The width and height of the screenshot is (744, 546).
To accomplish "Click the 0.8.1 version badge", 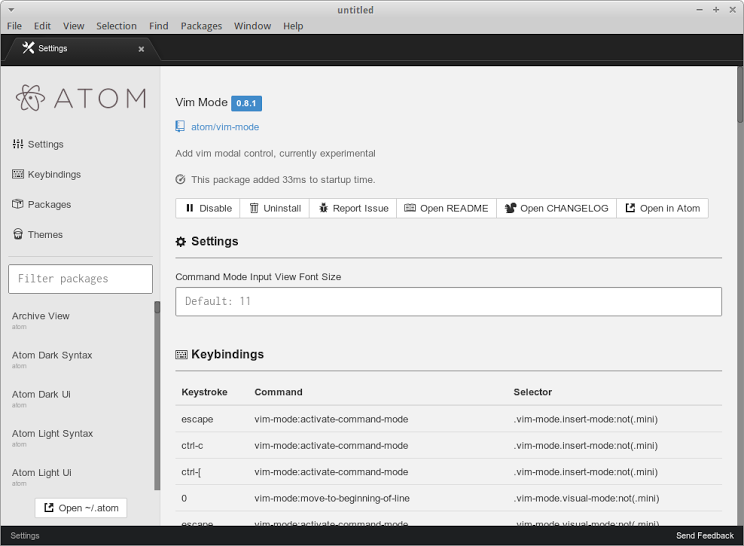I will [x=246, y=103].
